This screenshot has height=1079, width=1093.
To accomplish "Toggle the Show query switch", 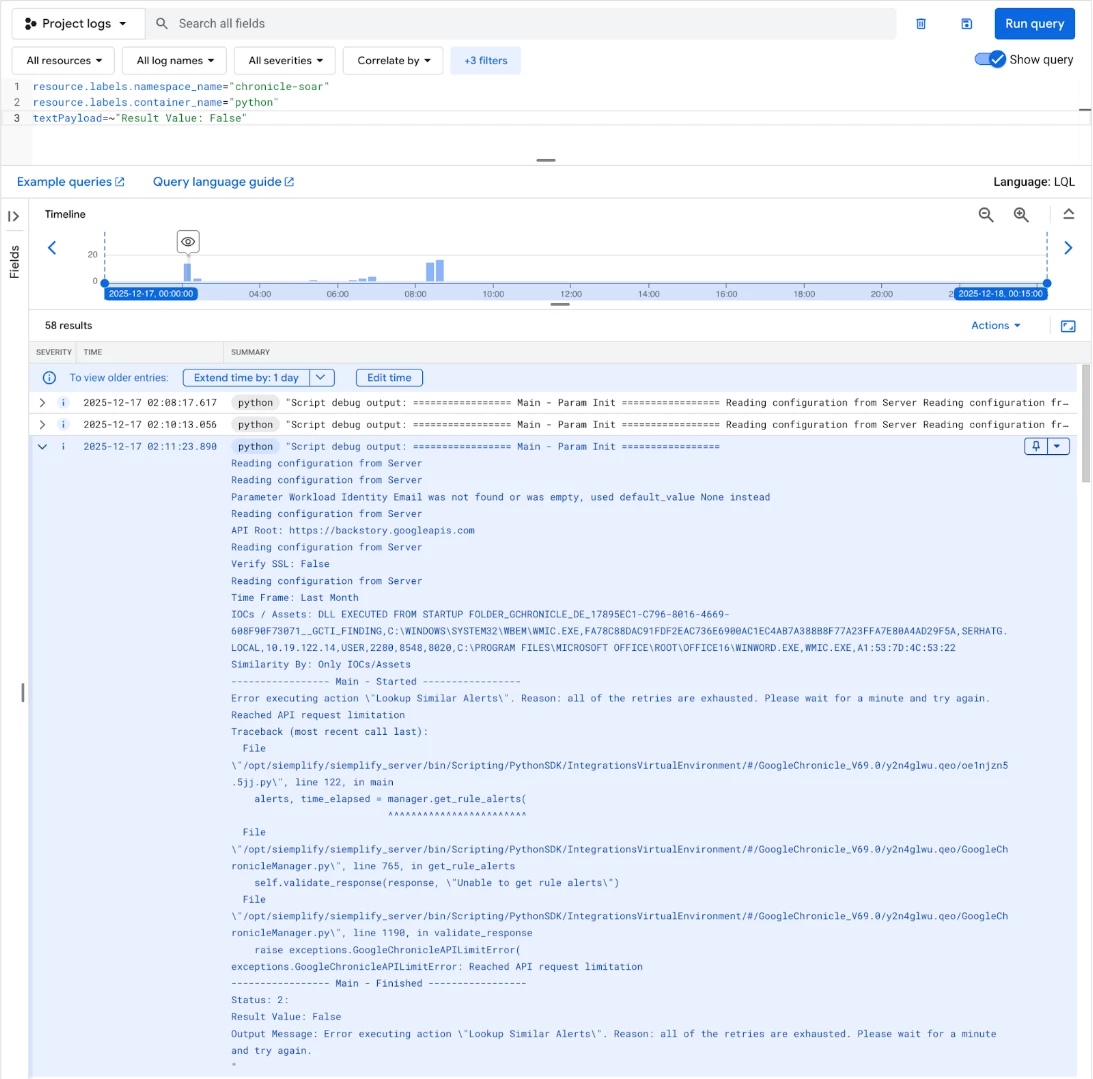I will 990,59.
